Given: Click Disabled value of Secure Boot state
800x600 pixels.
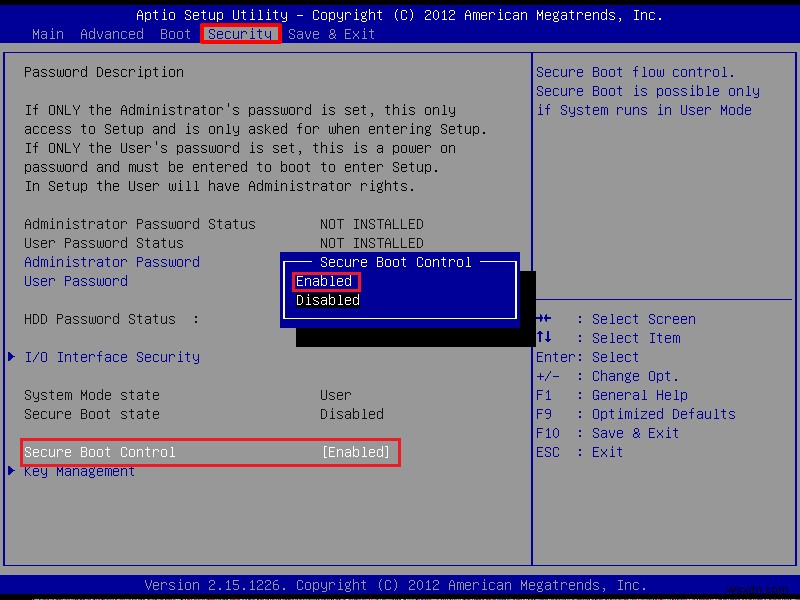Looking at the screenshot, I should [x=352, y=414].
